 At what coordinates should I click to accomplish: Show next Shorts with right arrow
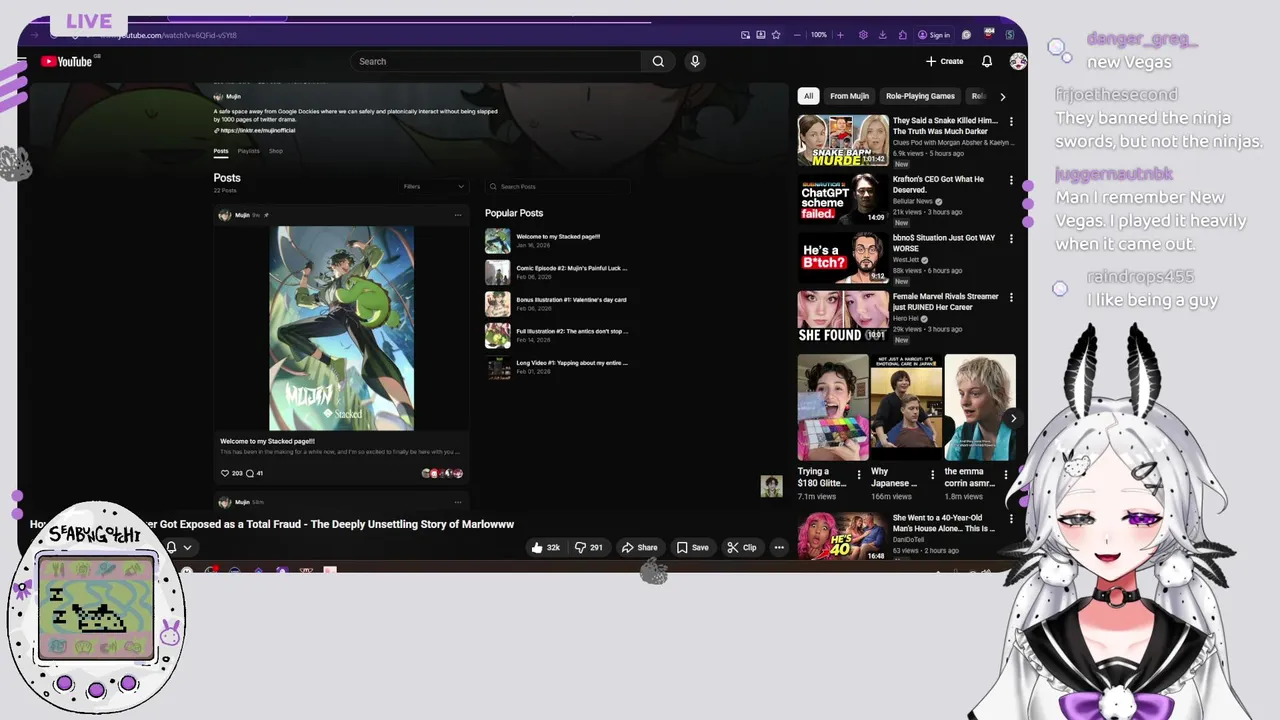(x=1013, y=419)
